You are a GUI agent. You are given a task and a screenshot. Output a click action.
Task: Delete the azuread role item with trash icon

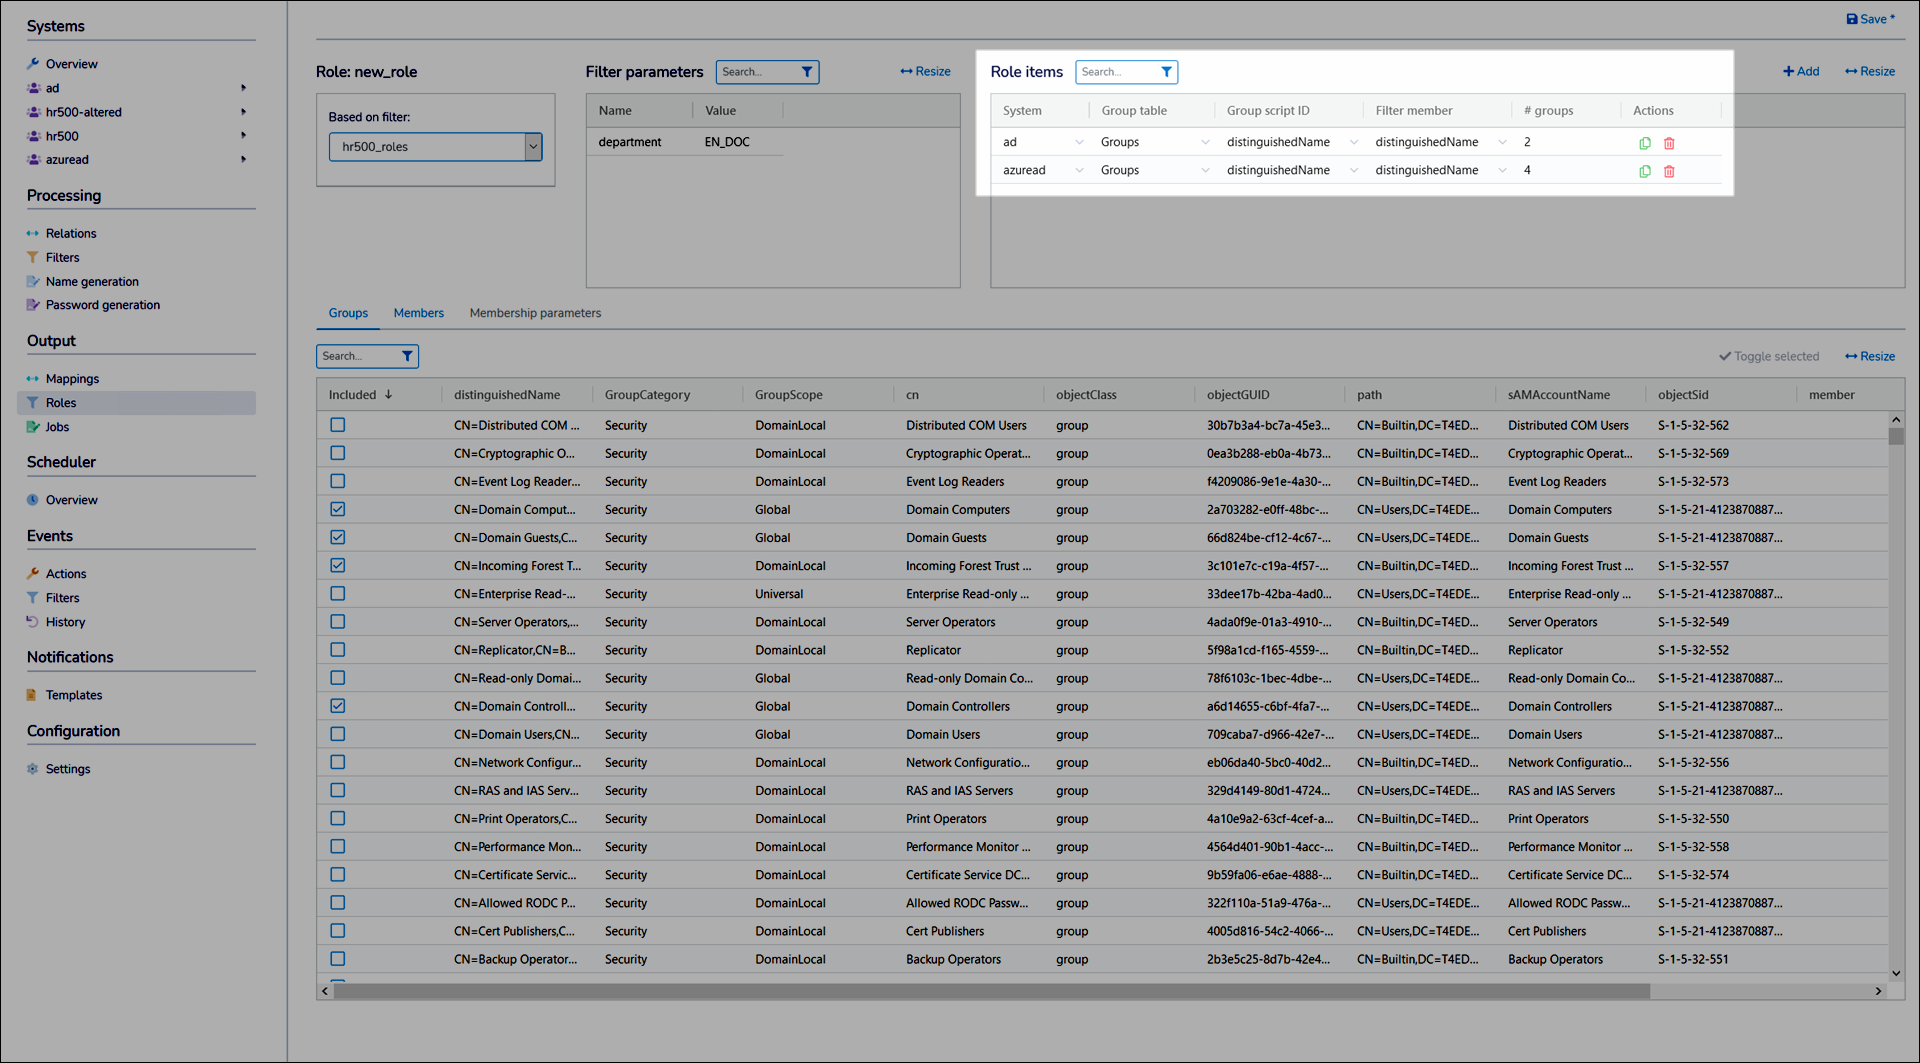click(1668, 171)
